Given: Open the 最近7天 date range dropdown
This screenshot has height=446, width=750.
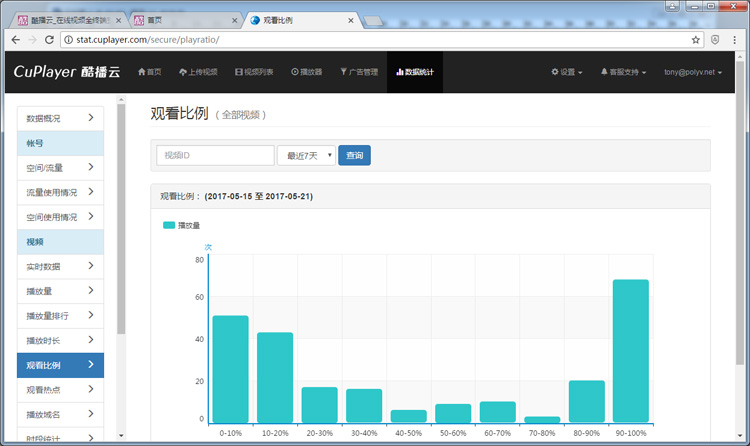Looking at the screenshot, I should (x=306, y=155).
